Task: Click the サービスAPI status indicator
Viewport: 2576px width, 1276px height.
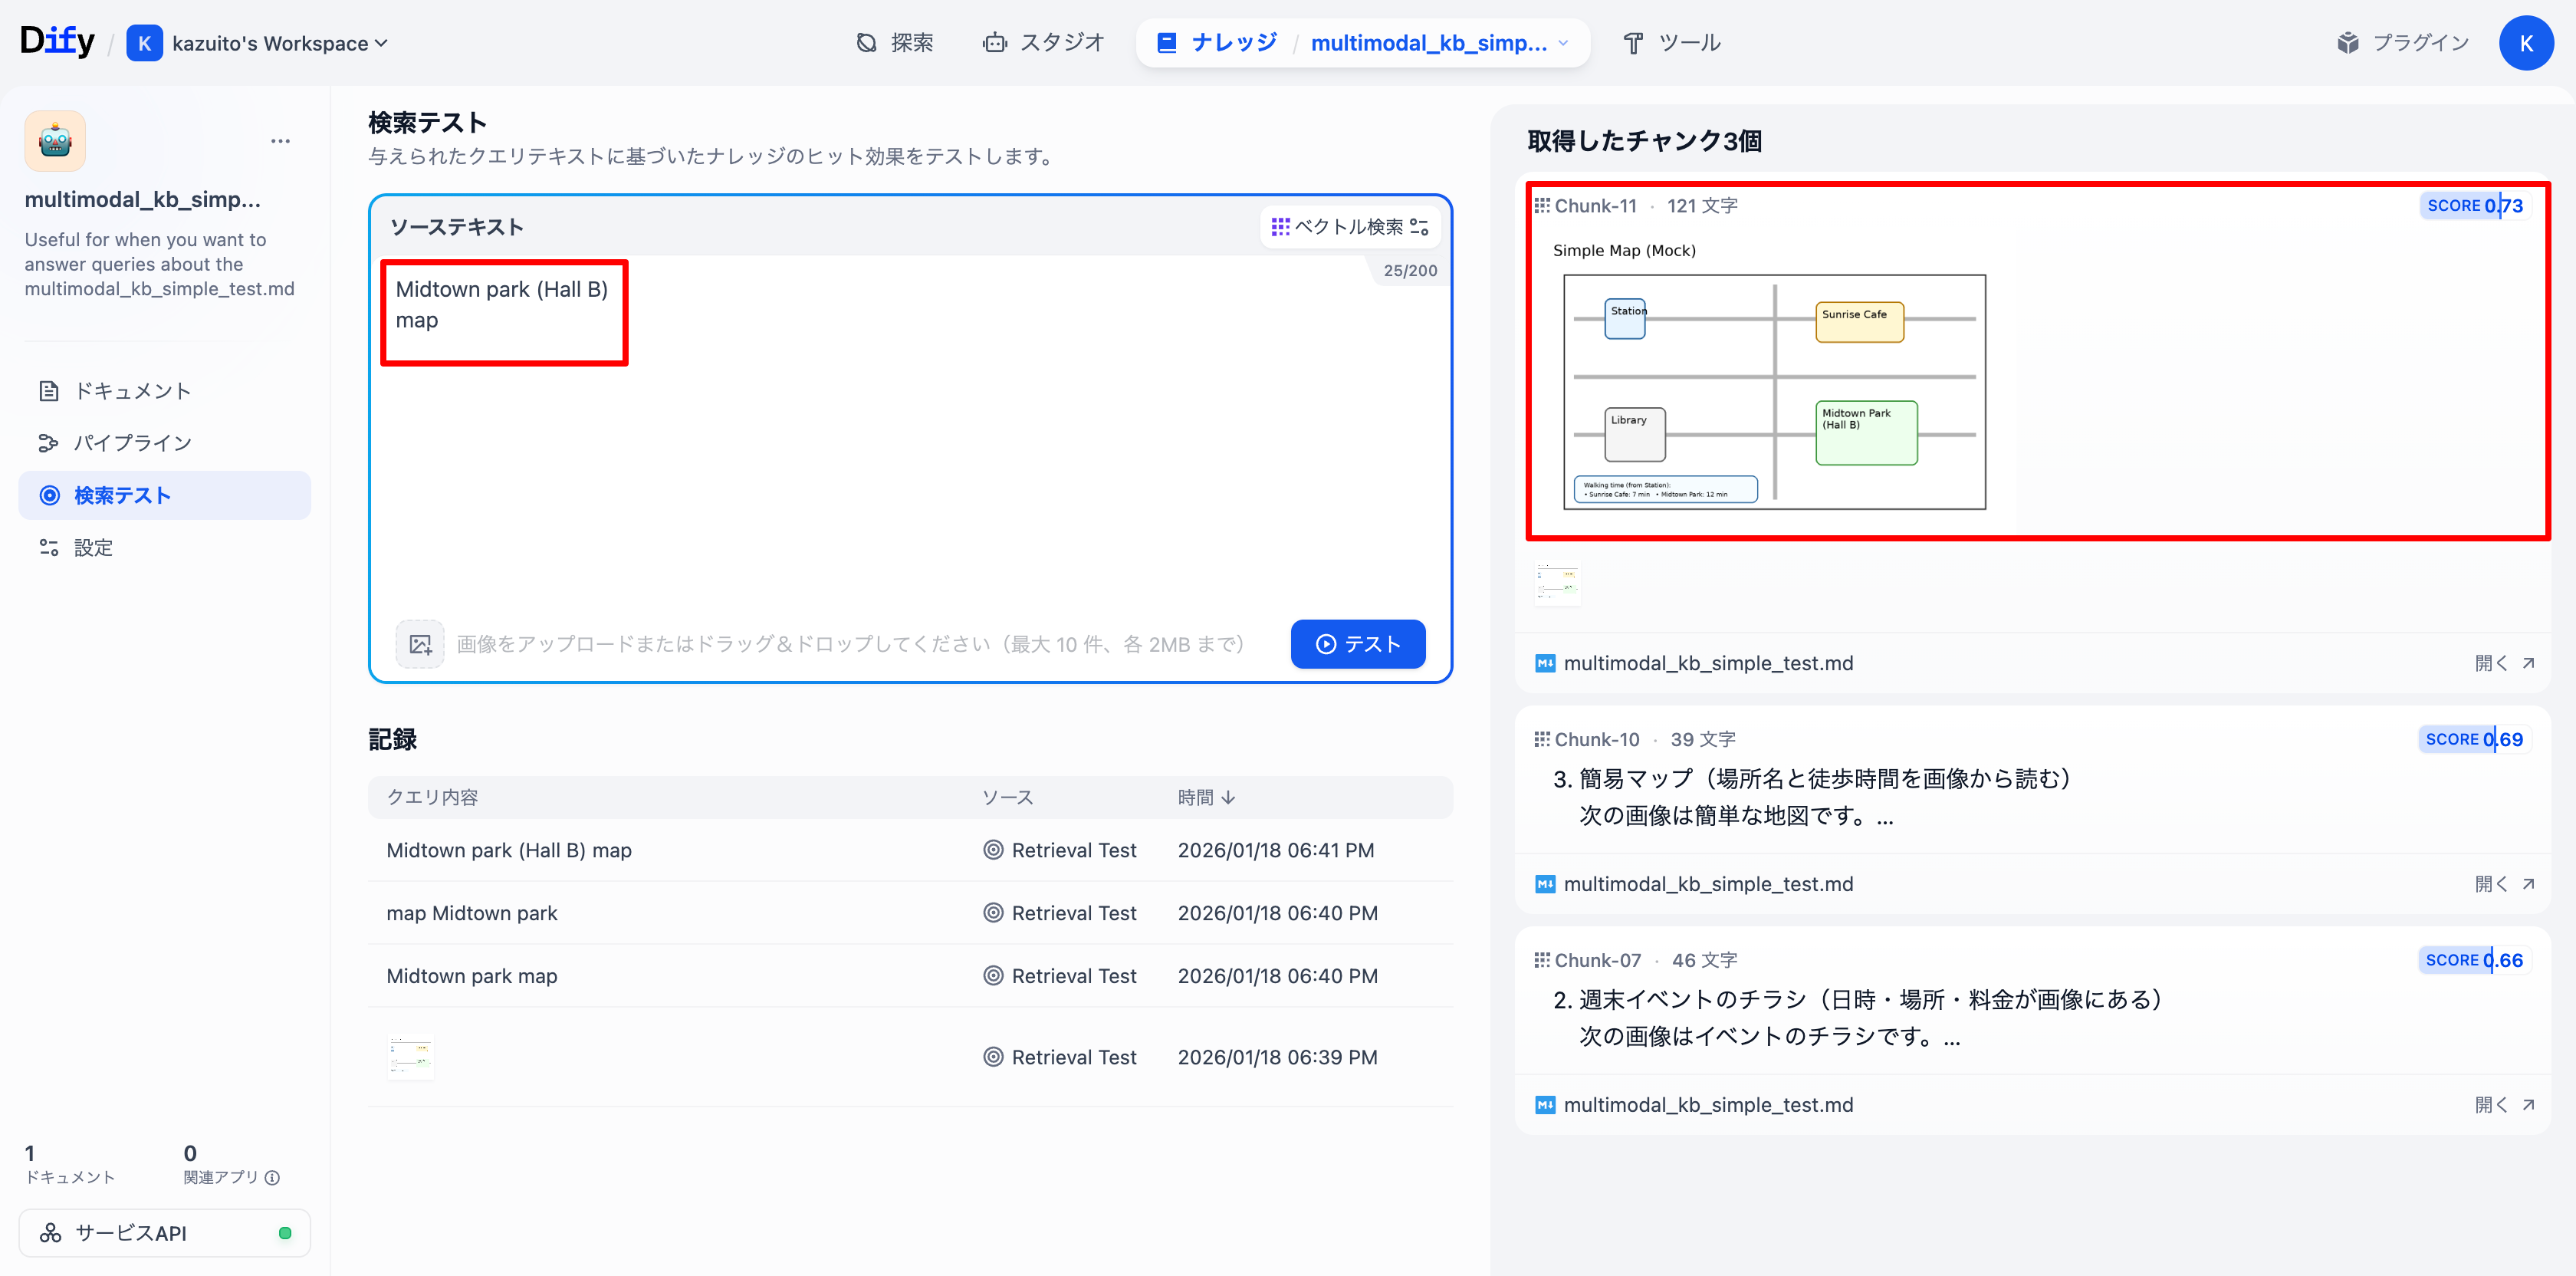Action: 285,1233
